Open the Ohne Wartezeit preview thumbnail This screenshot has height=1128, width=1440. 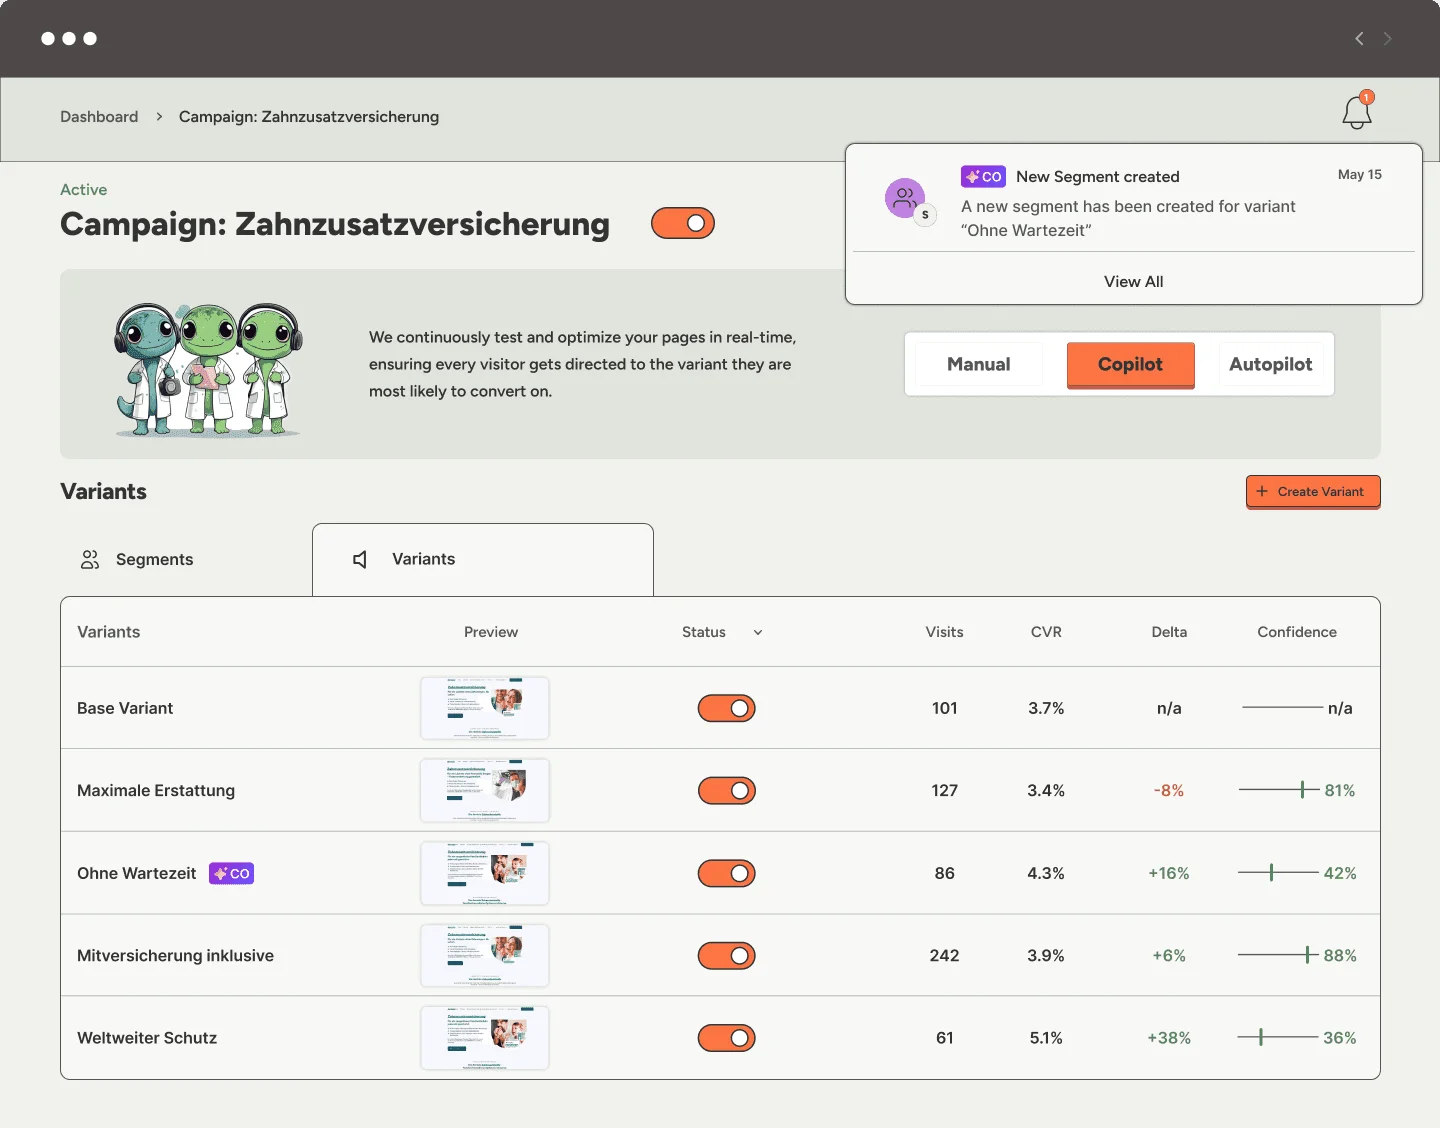(x=485, y=873)
